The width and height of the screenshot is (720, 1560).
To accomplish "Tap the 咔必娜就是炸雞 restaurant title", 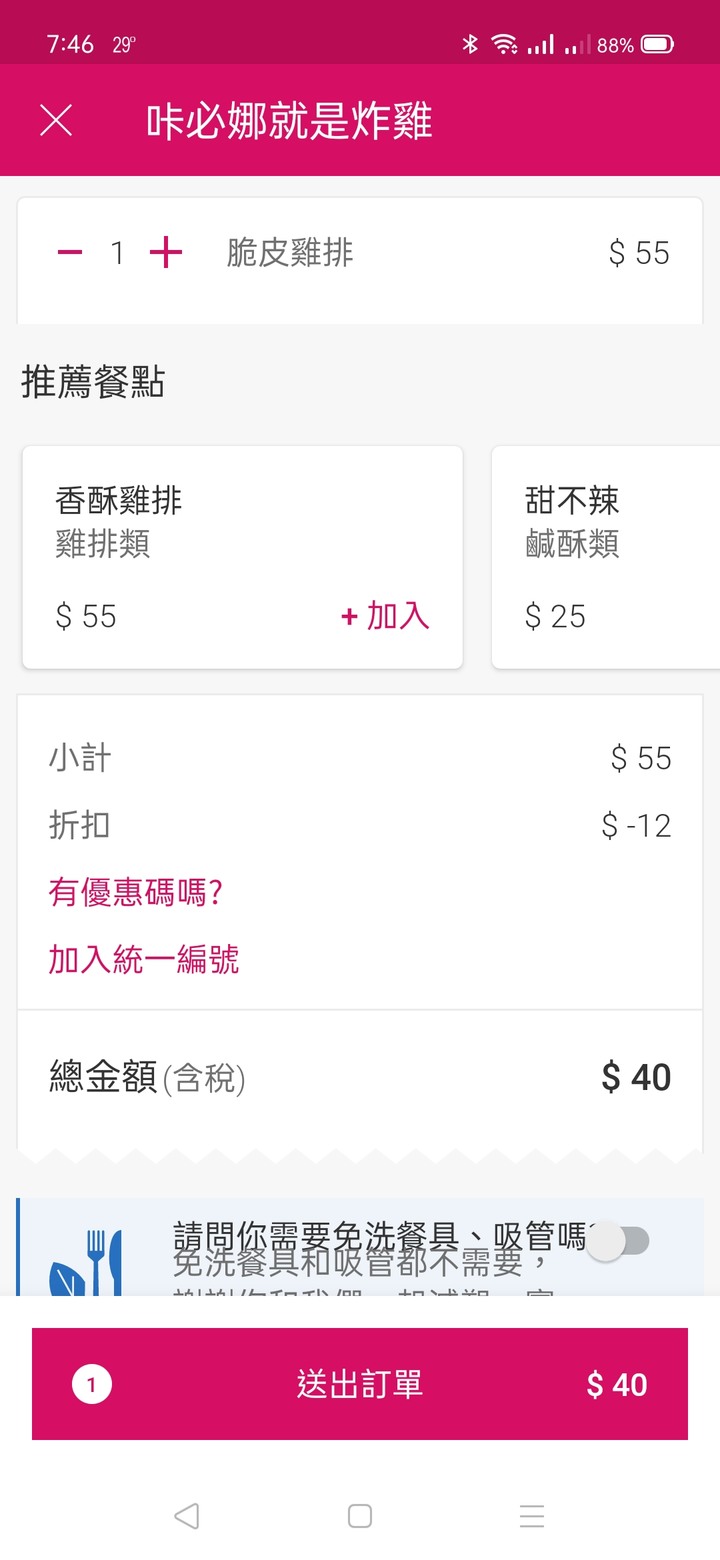I will [289, 121].
